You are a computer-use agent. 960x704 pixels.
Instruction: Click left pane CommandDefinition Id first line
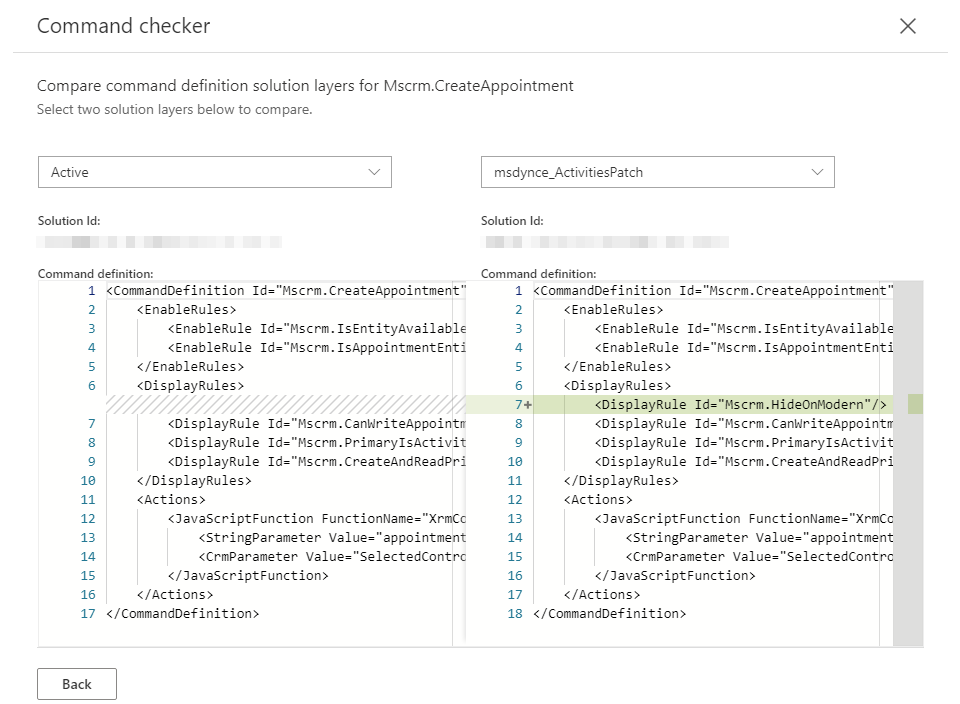286,291
